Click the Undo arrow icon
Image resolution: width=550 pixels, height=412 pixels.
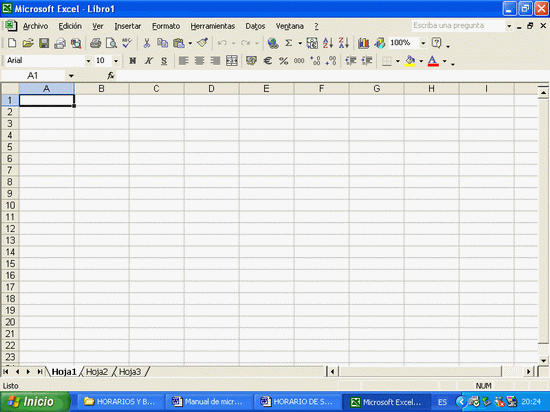pos(222,43)
